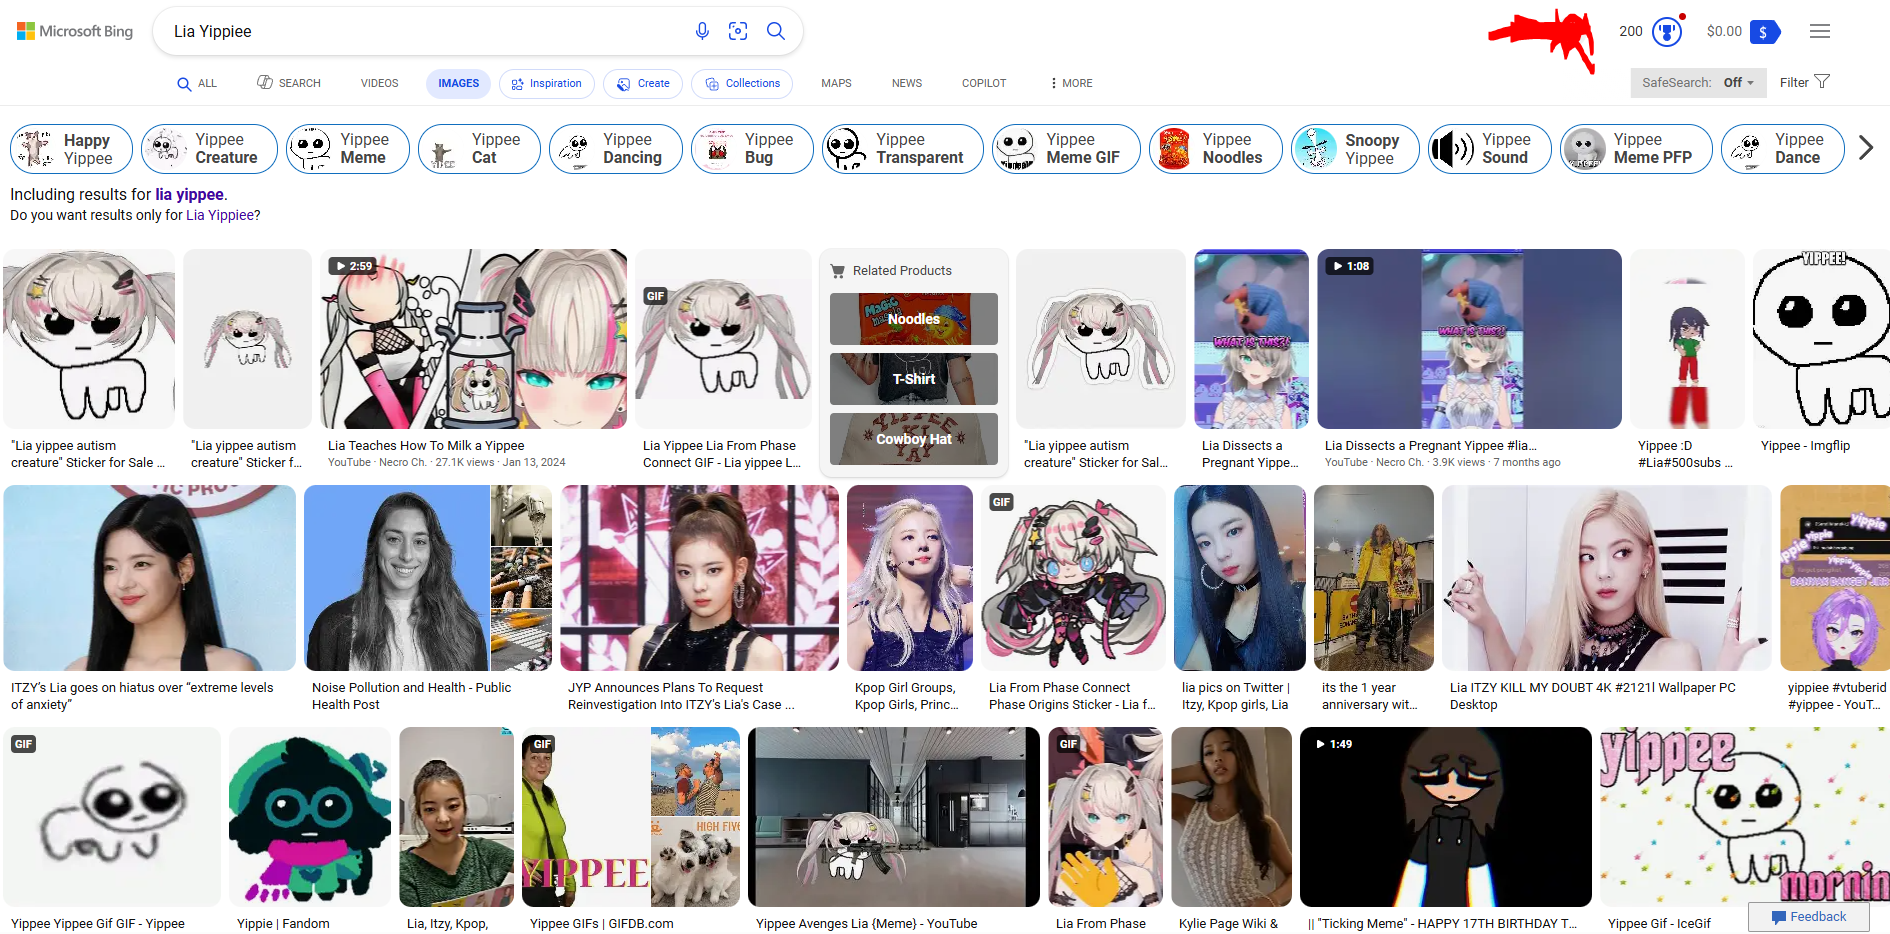Image resolution: width=1890 pixels, height=934 pixels.
Task: Open Yippie Fandom image result
Action: tap(310, 817)
